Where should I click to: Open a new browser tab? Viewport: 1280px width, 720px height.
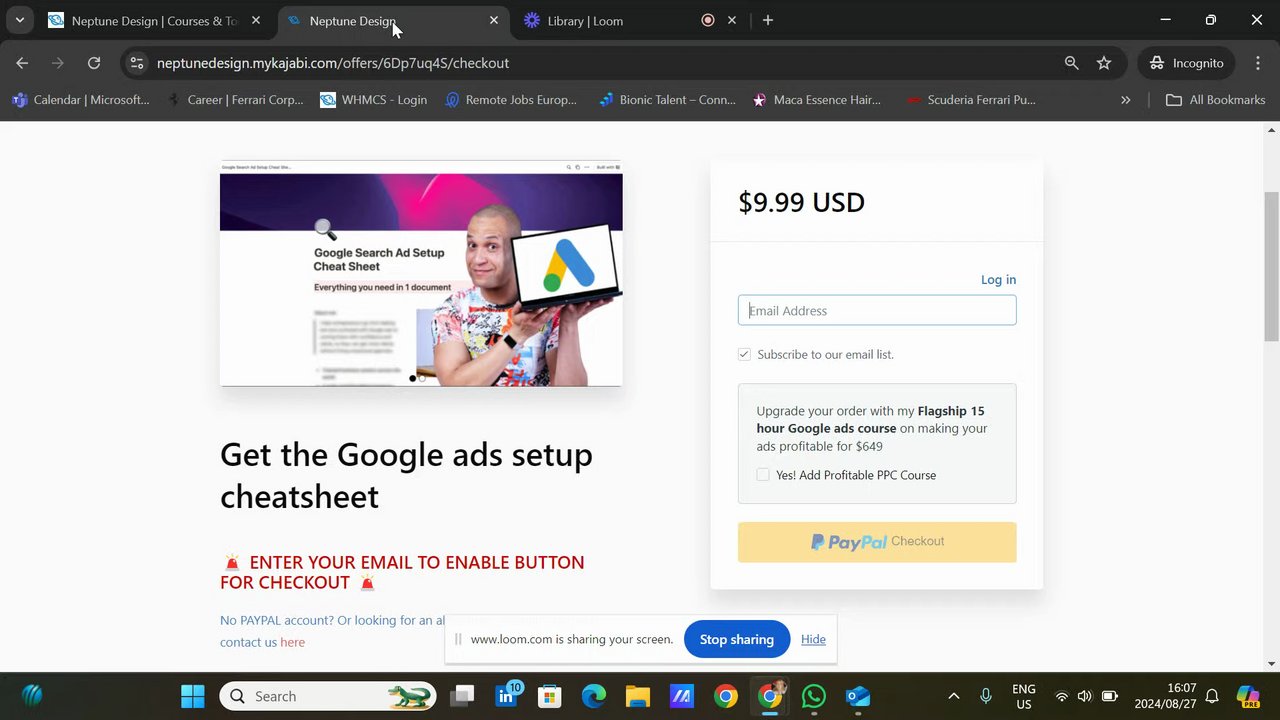pyautogui.click(x=768, y=20)
